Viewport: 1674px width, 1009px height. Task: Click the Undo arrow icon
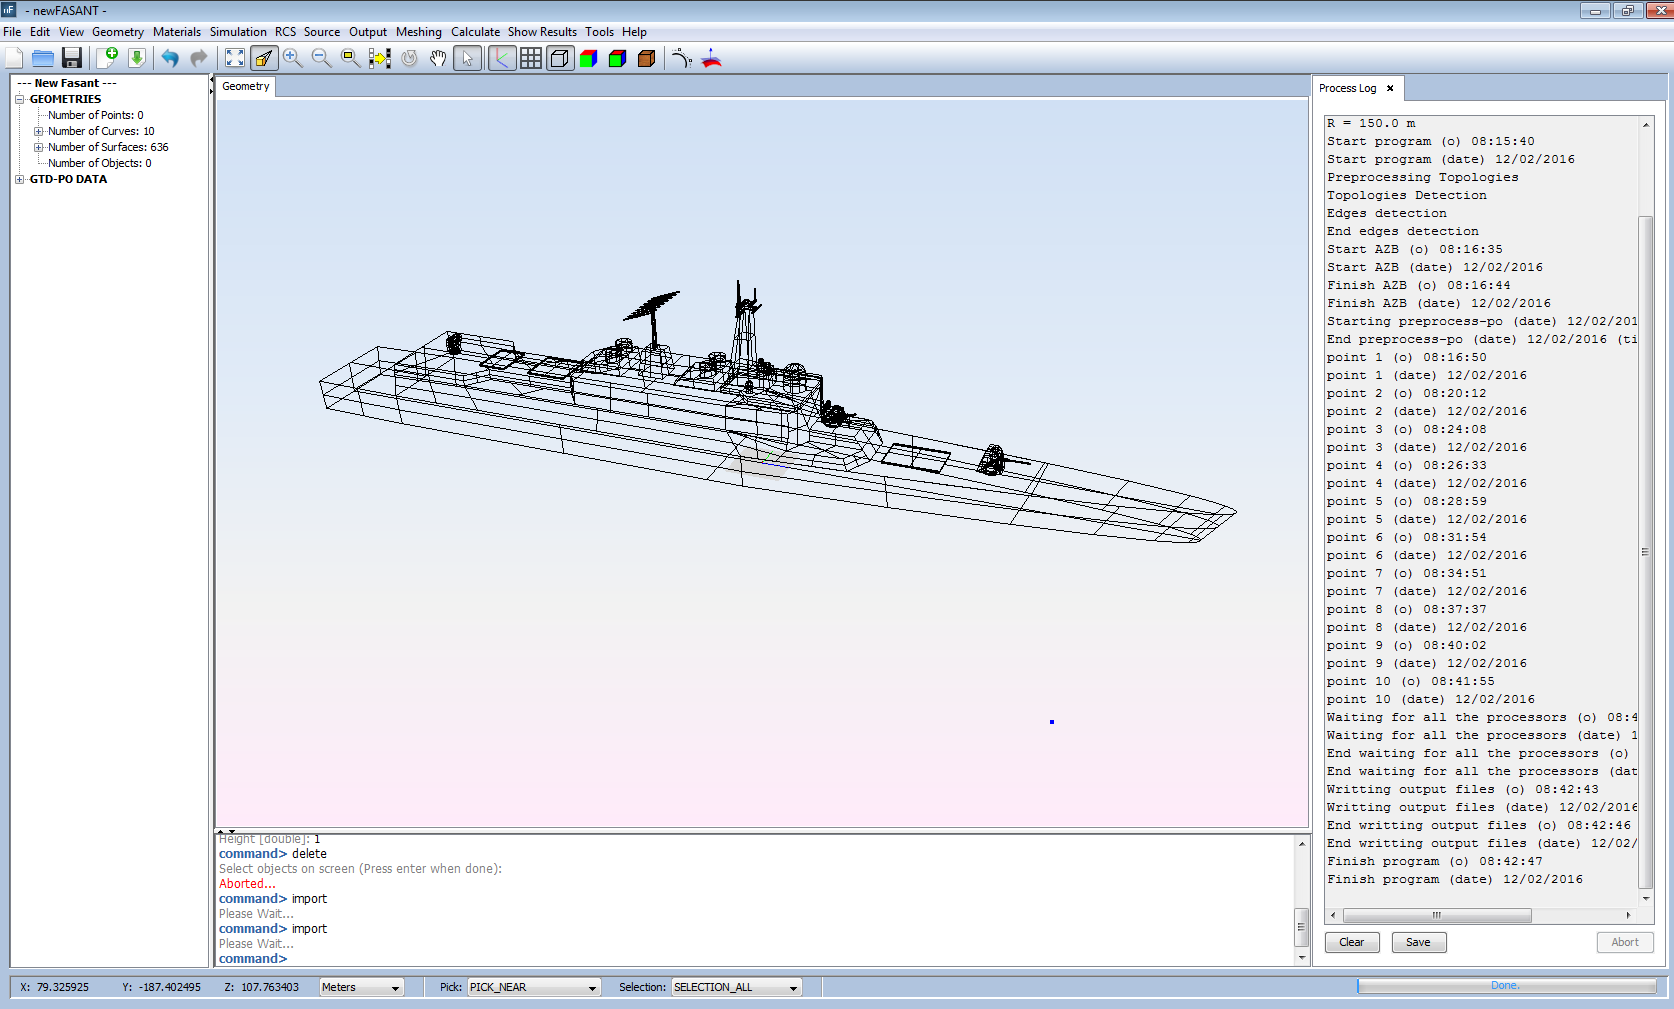pos(170,58)
